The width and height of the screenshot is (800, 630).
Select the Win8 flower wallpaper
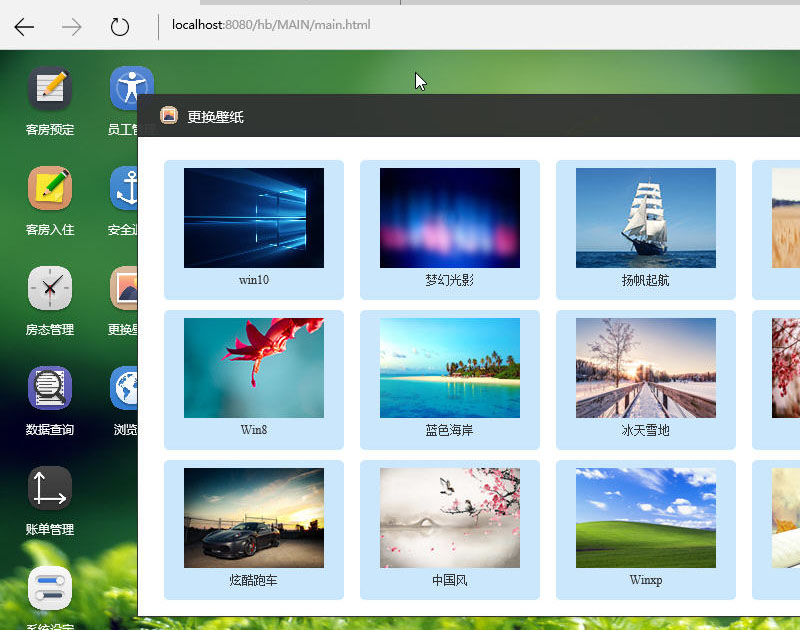tap(254, 368)
